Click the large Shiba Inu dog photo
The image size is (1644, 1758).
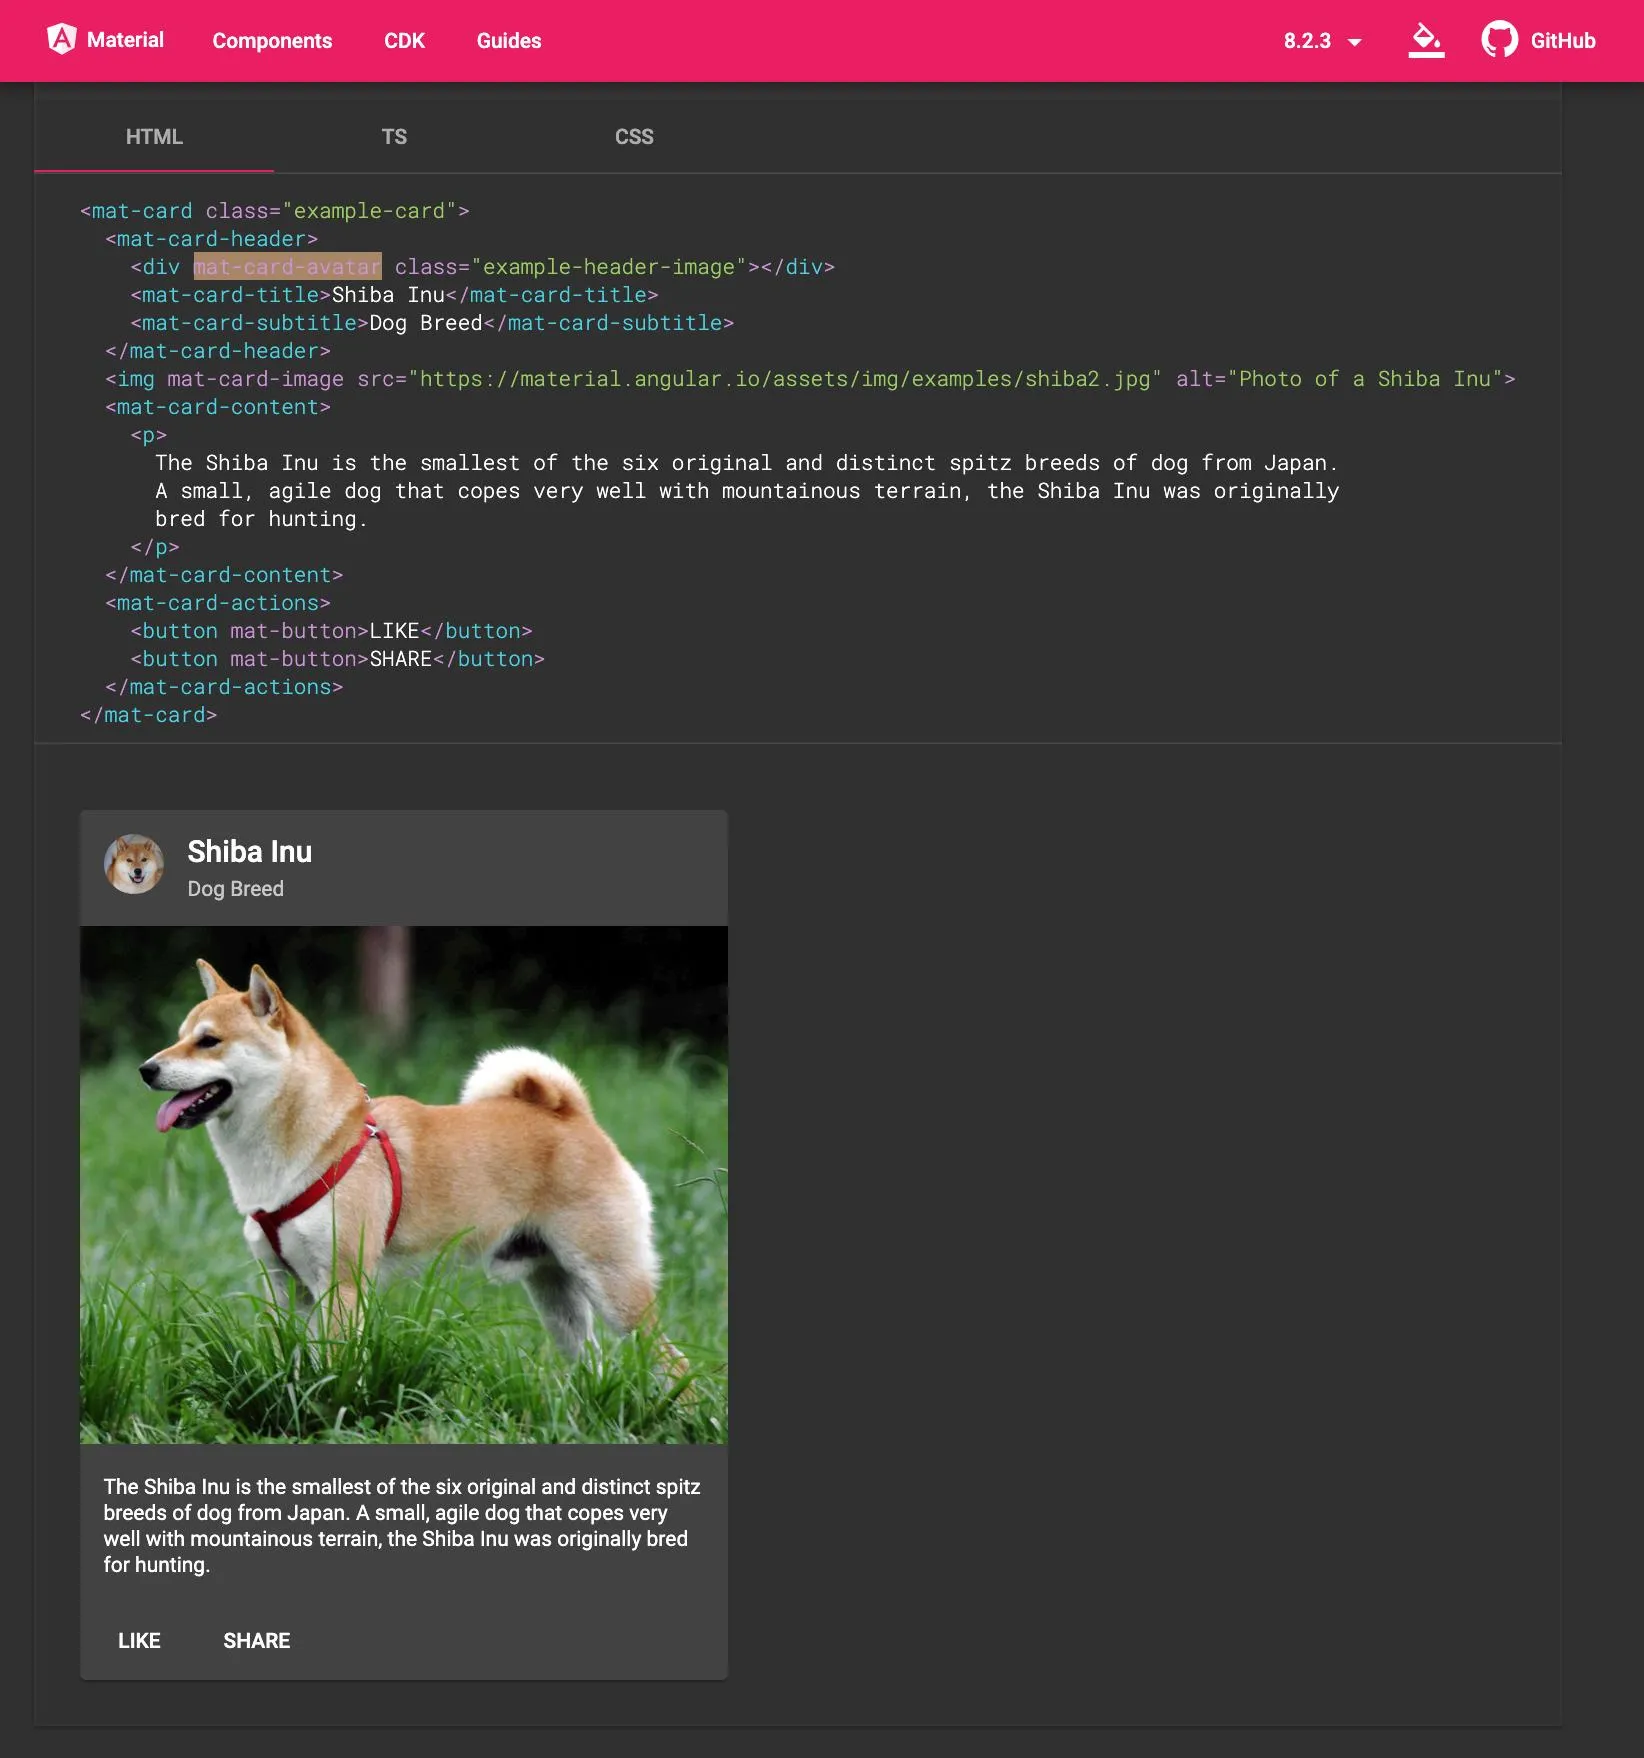(x=404, y=1185)
